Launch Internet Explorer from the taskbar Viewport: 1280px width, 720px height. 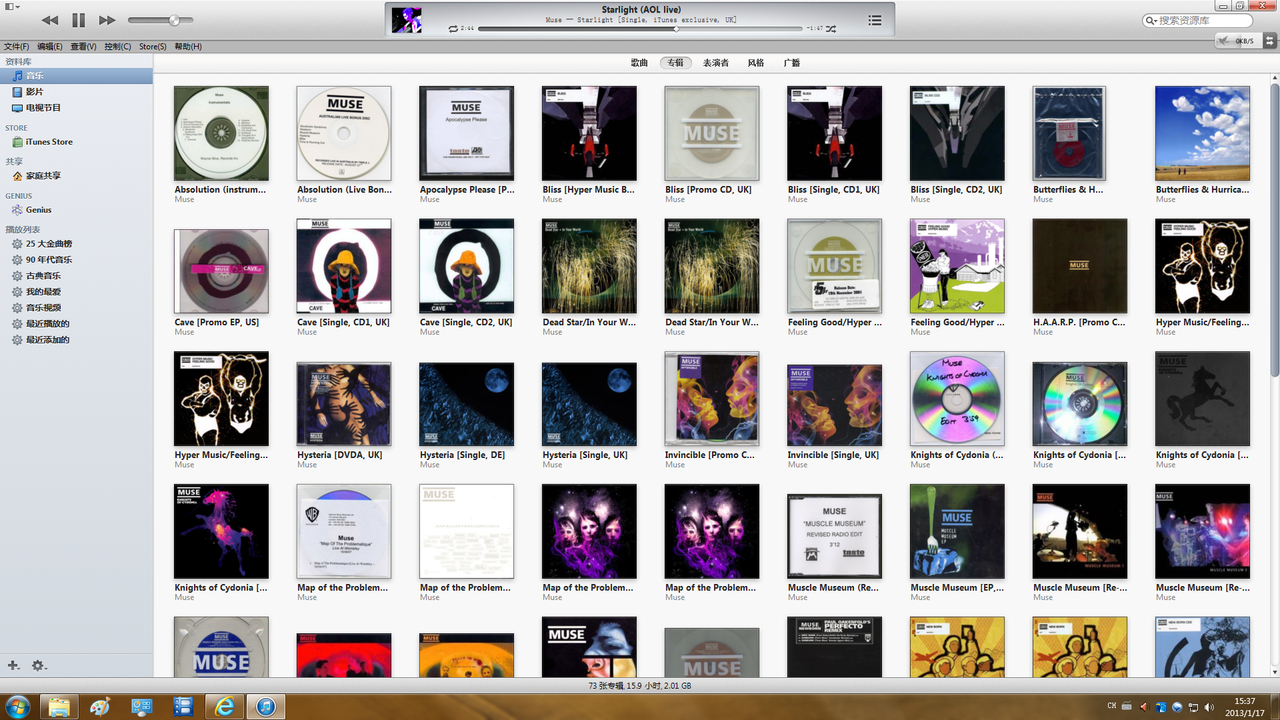(224, 707)
